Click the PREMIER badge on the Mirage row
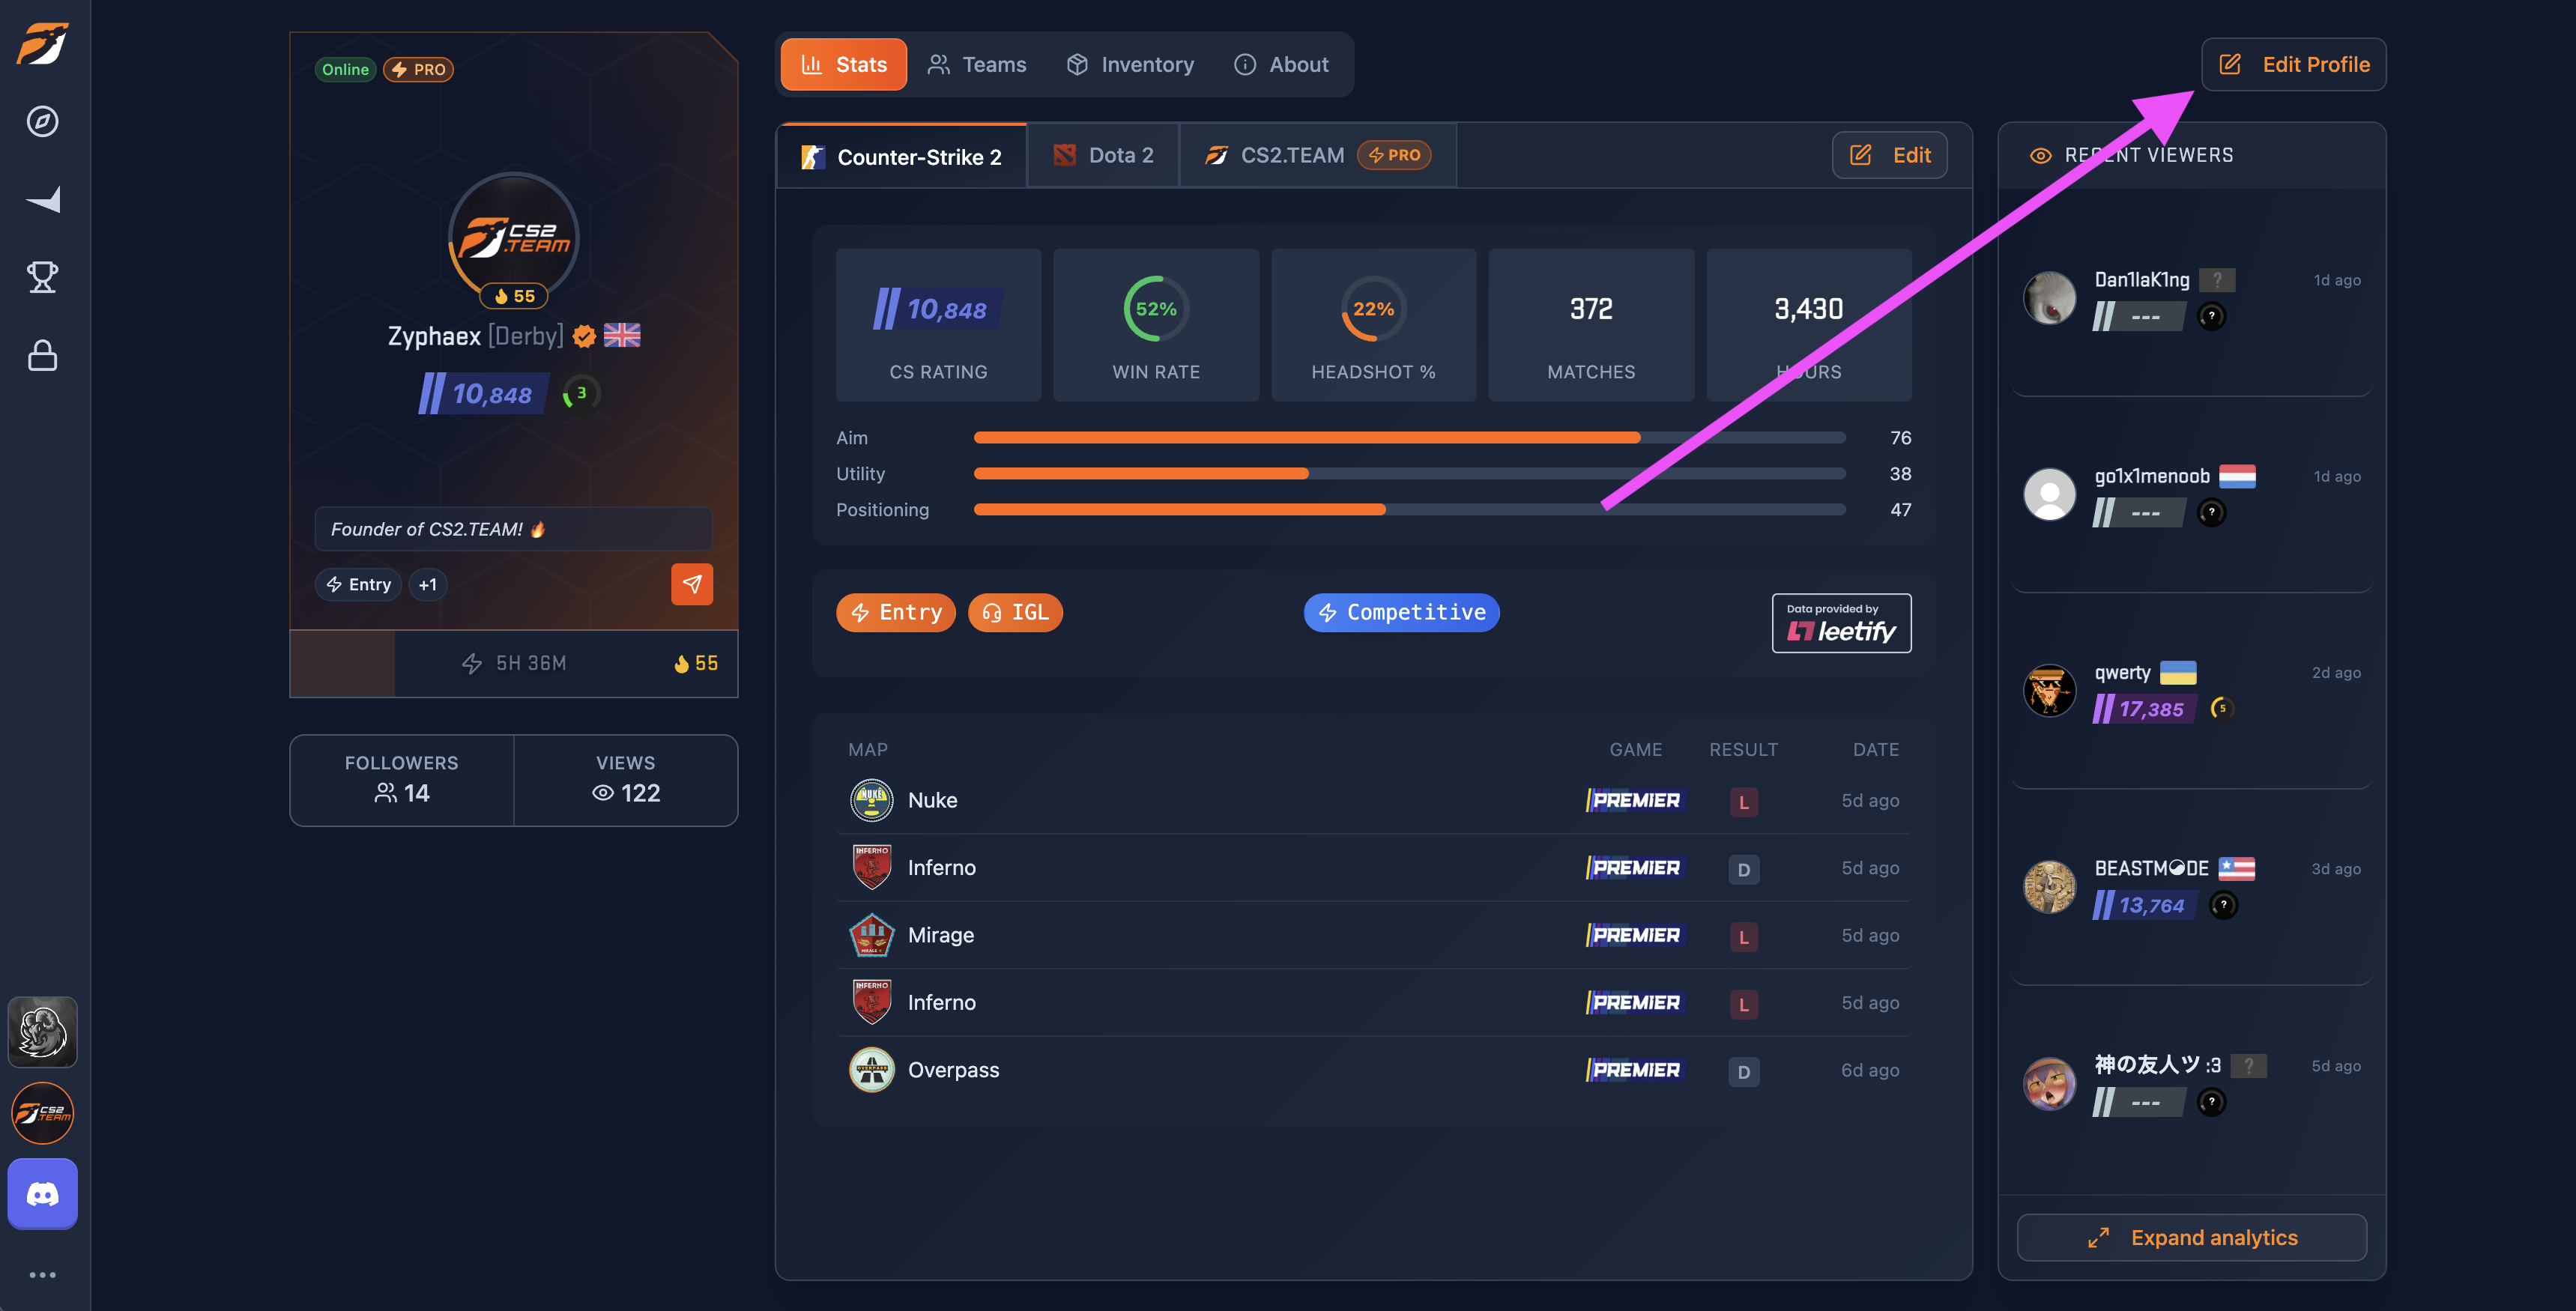The width and height of the screenshot is (2576, 1311). [x=1635, y=935]
